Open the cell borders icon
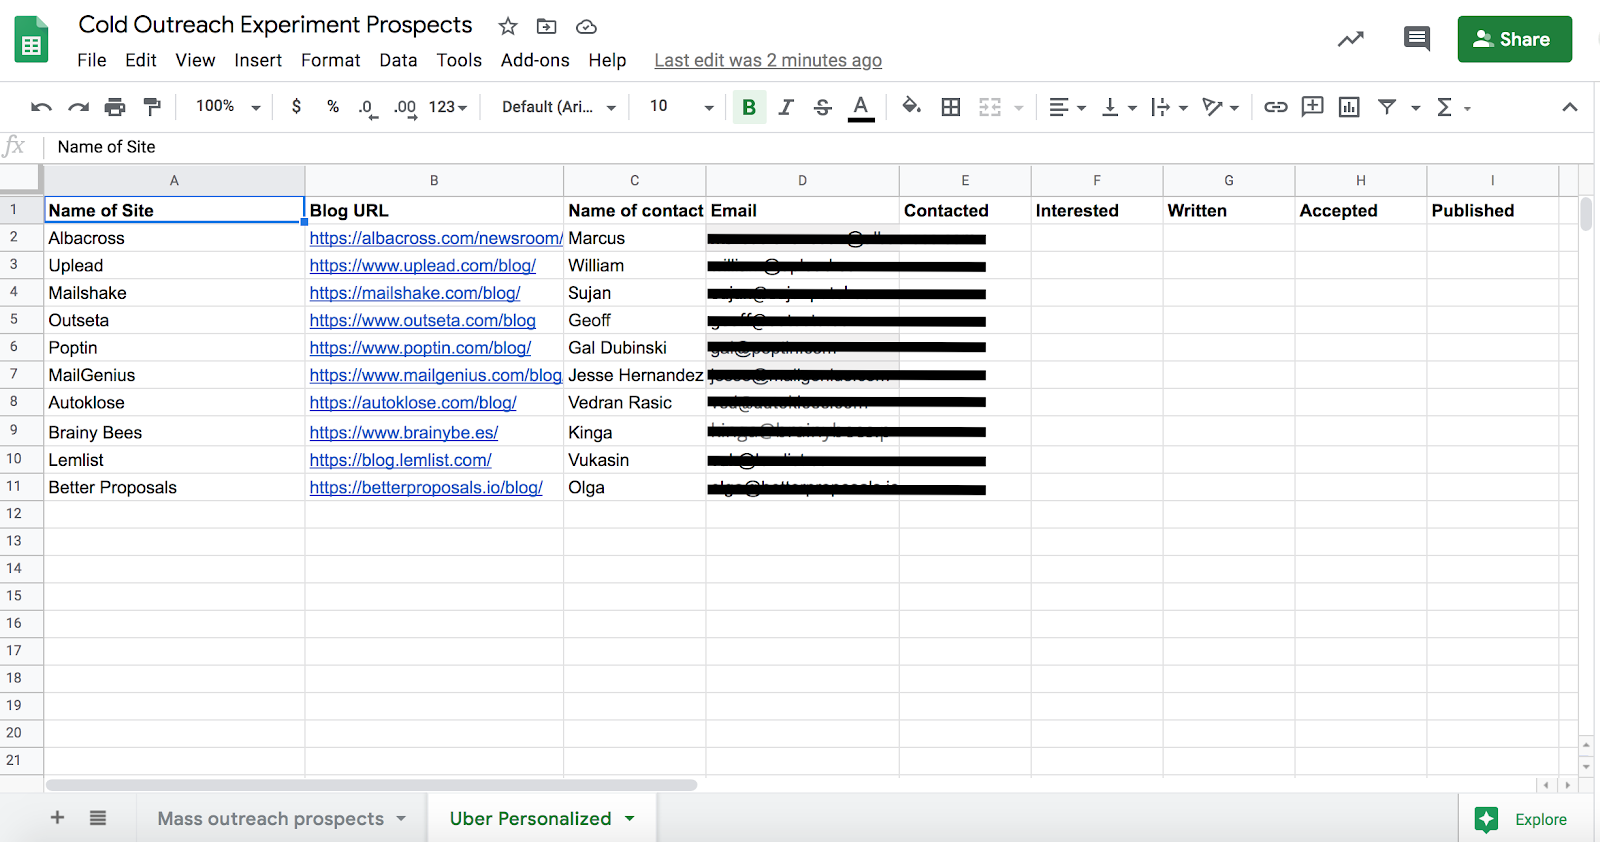 pos(951,107)
